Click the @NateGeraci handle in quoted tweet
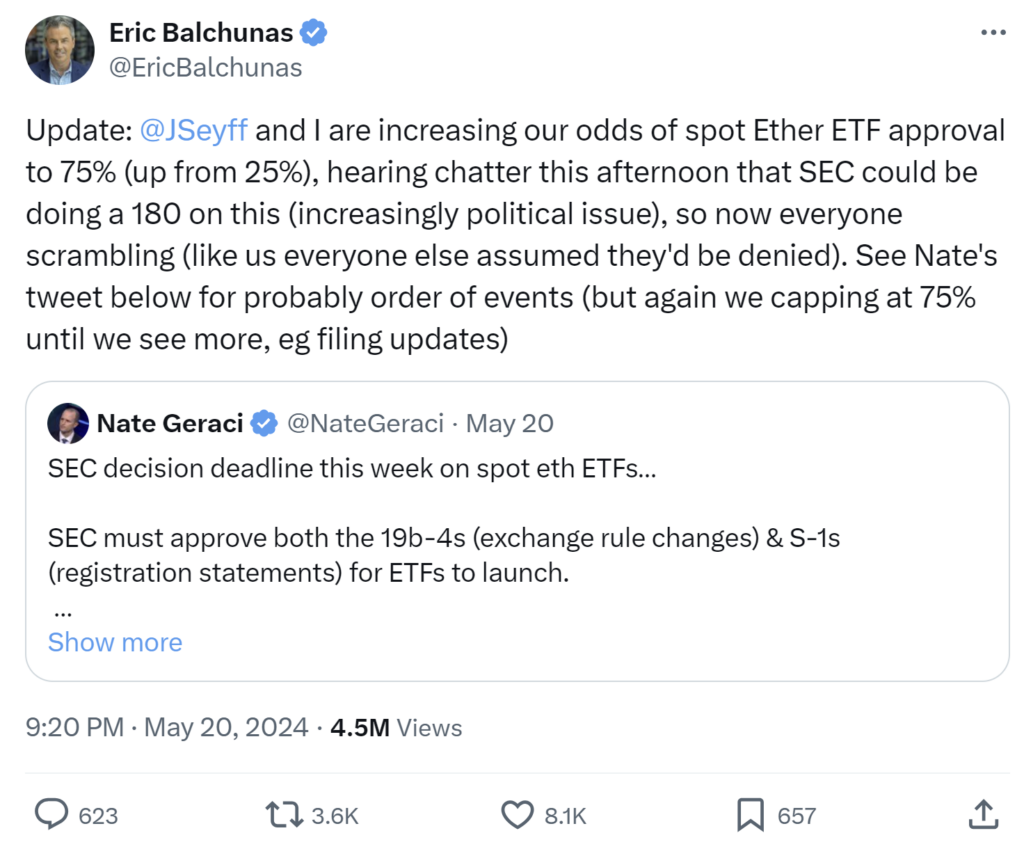The height and width of the screenshot is (849, 1024). 365,423
